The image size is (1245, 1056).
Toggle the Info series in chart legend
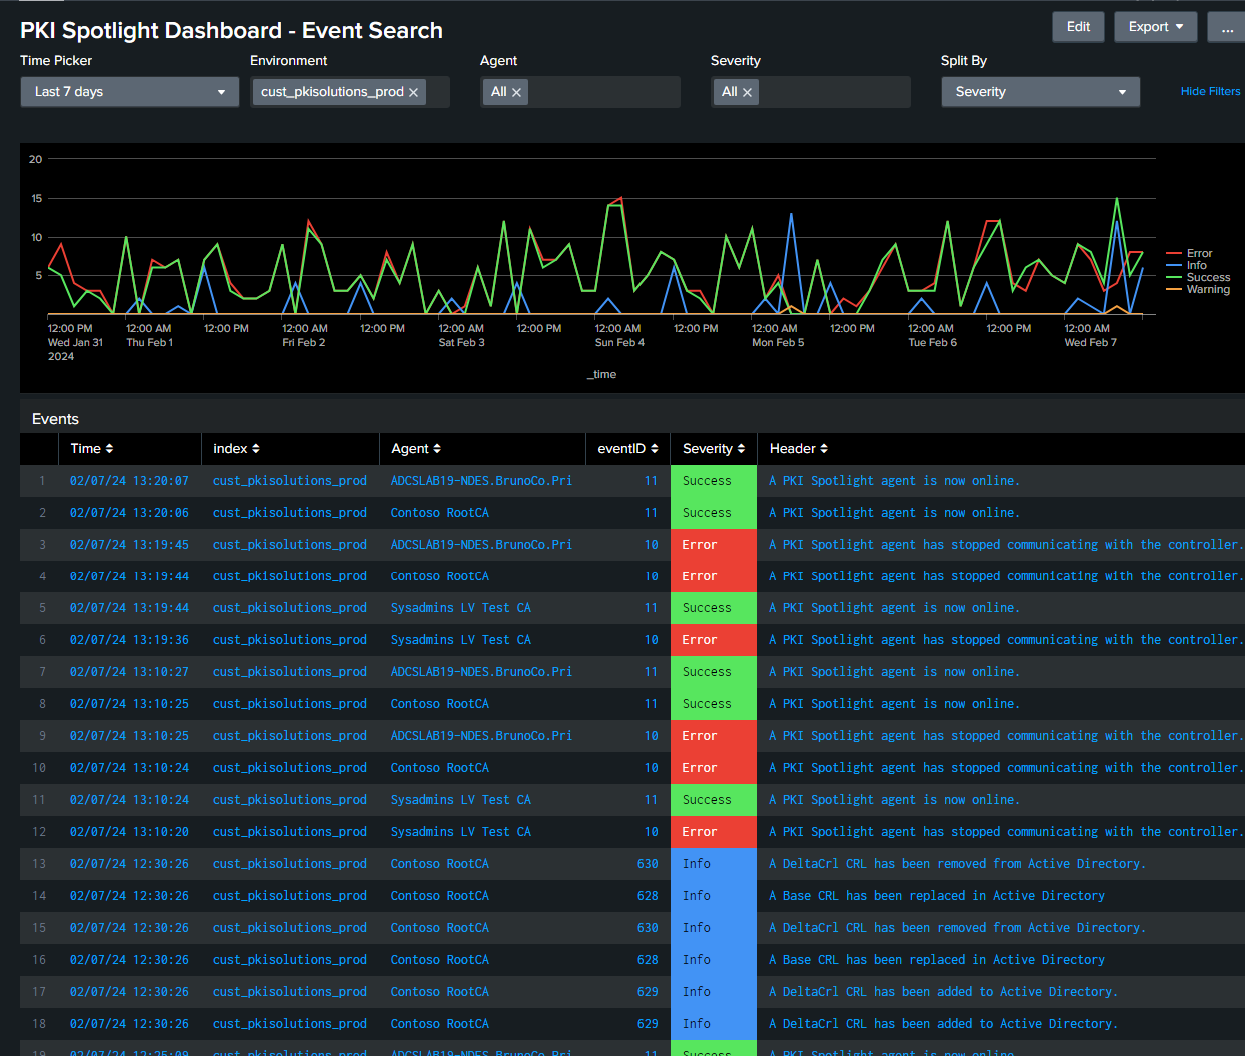pos(1196,266)
